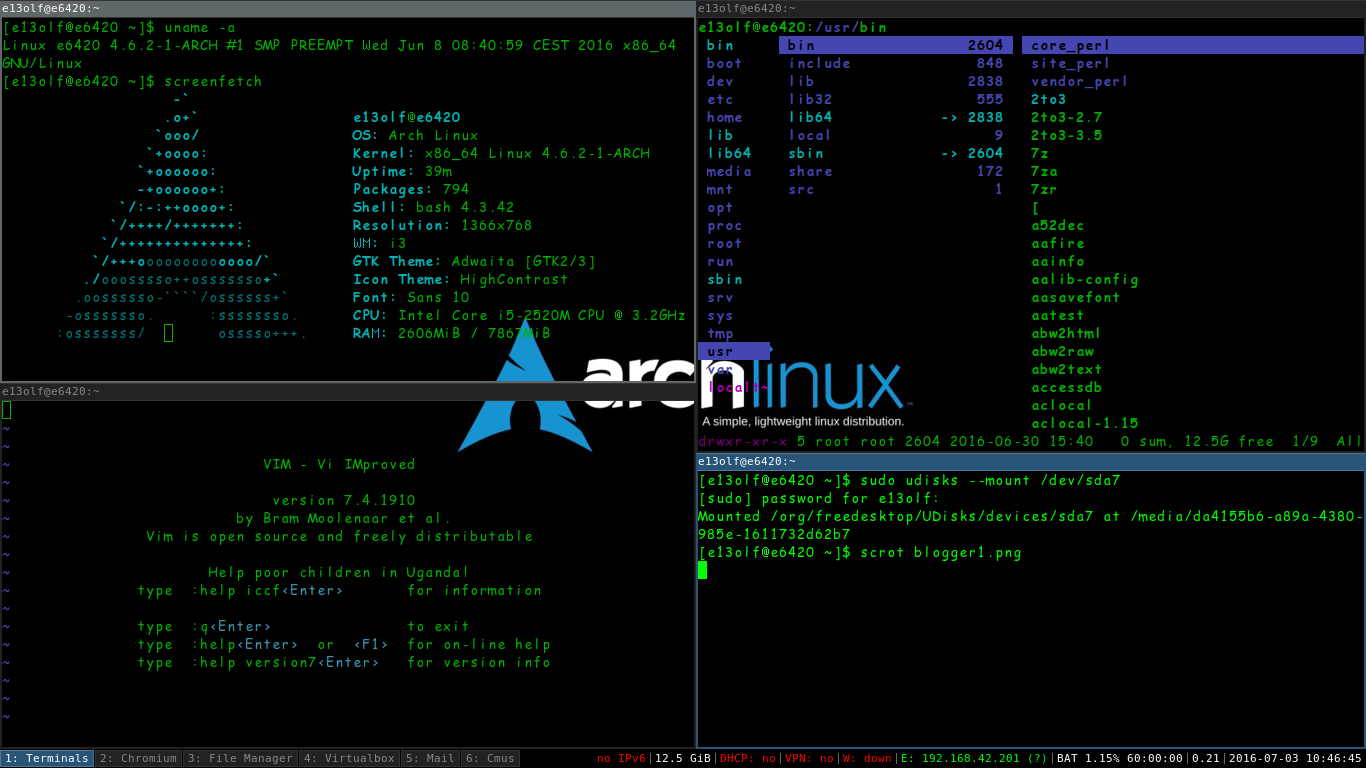Click the 'Resolution: 1366x768' line
The height and width of the screenshot is (768, 1366).
[442, 225]
